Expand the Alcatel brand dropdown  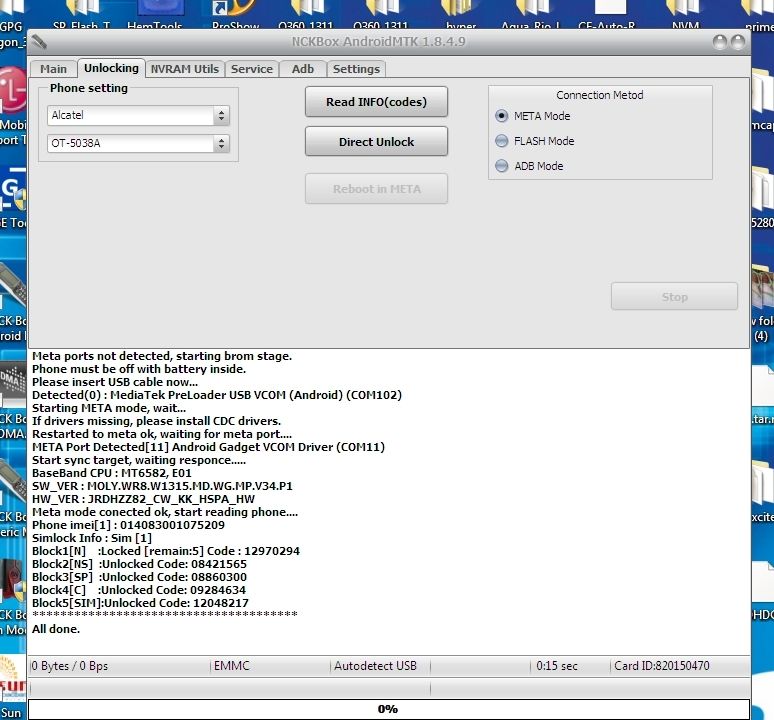[x=221, y=116]
